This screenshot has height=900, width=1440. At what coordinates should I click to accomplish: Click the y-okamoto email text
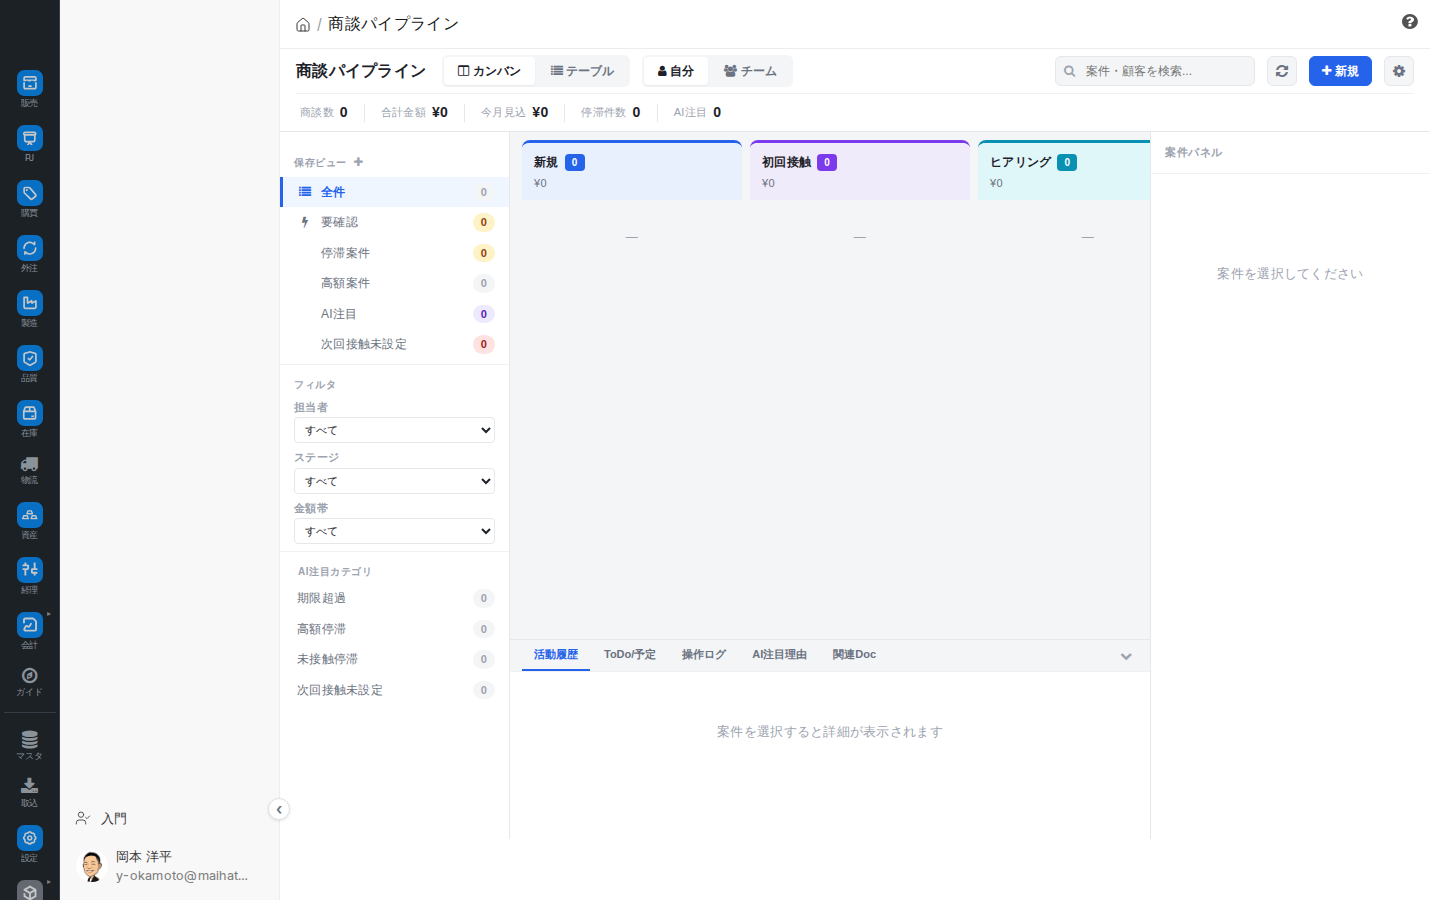click(x=181, y=876)
